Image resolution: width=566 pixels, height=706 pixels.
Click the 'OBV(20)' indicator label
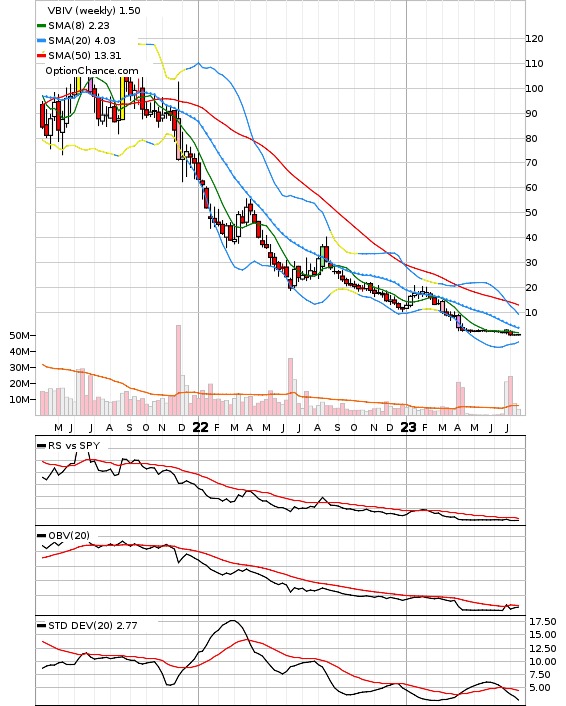point(69,536)
